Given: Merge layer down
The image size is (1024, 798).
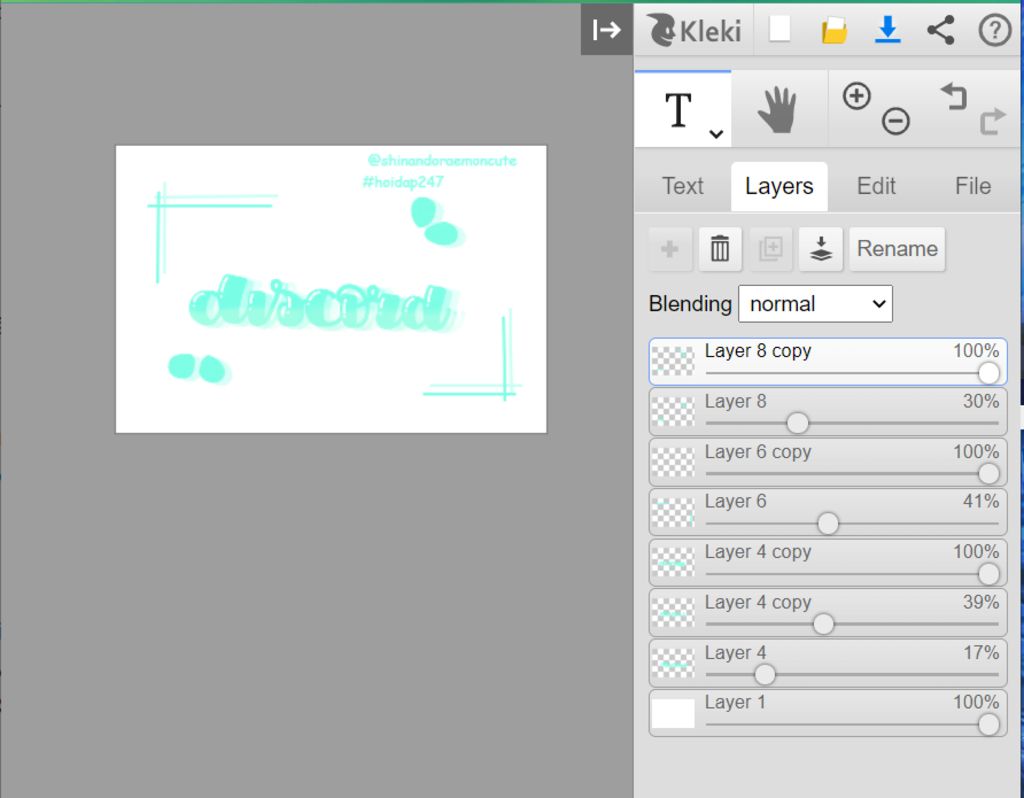Looking at the screenshot, I should click(821, 249).
